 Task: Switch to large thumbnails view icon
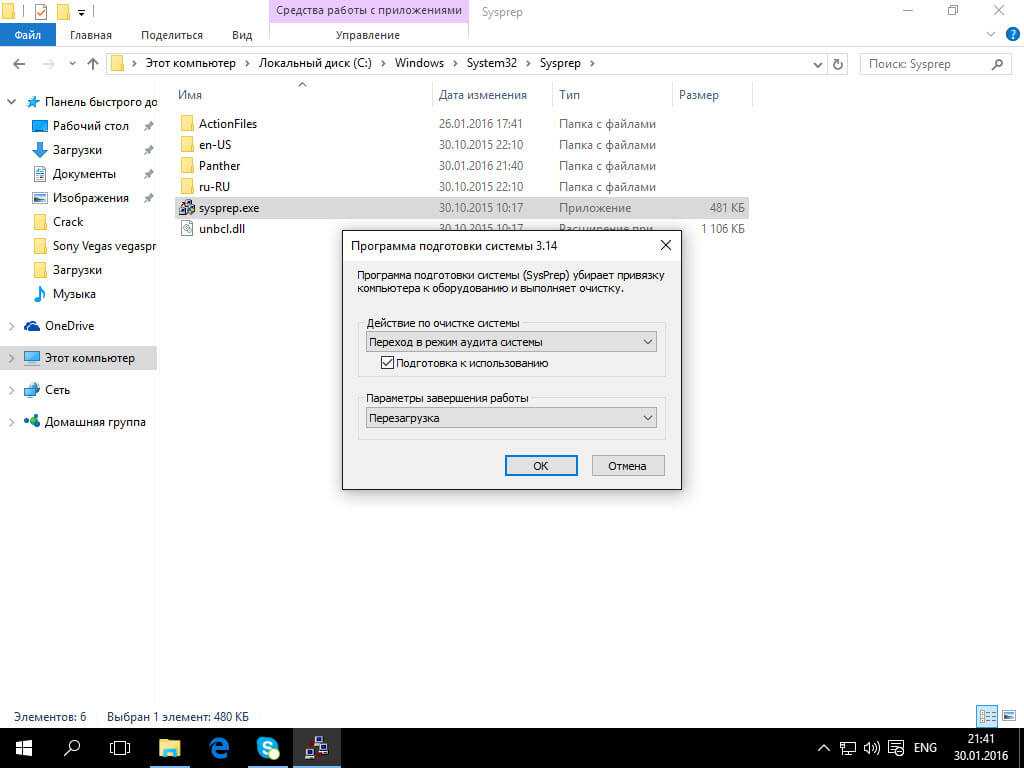pos(1007,716)
